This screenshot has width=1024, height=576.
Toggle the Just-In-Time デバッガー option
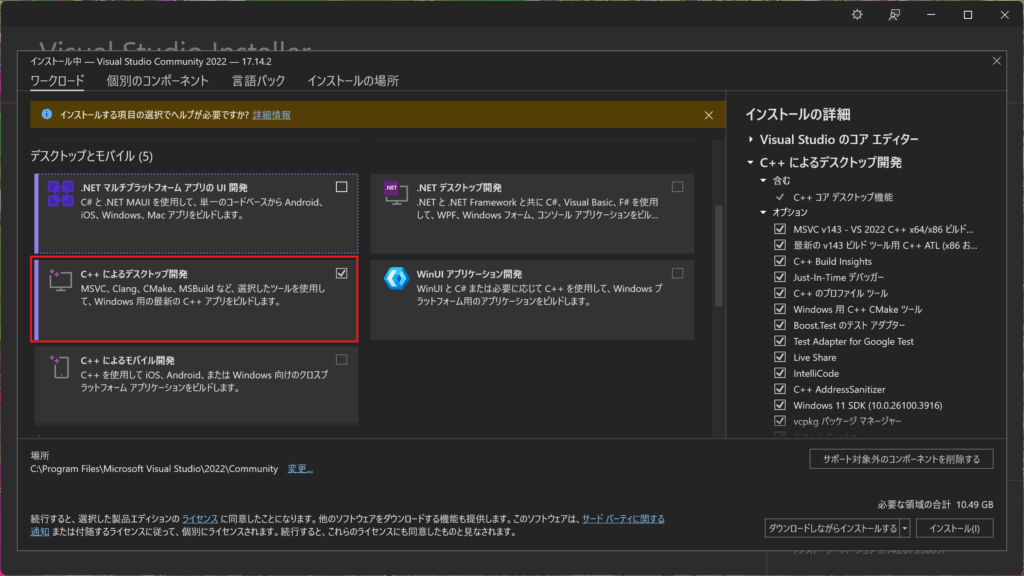click(780, 277)
